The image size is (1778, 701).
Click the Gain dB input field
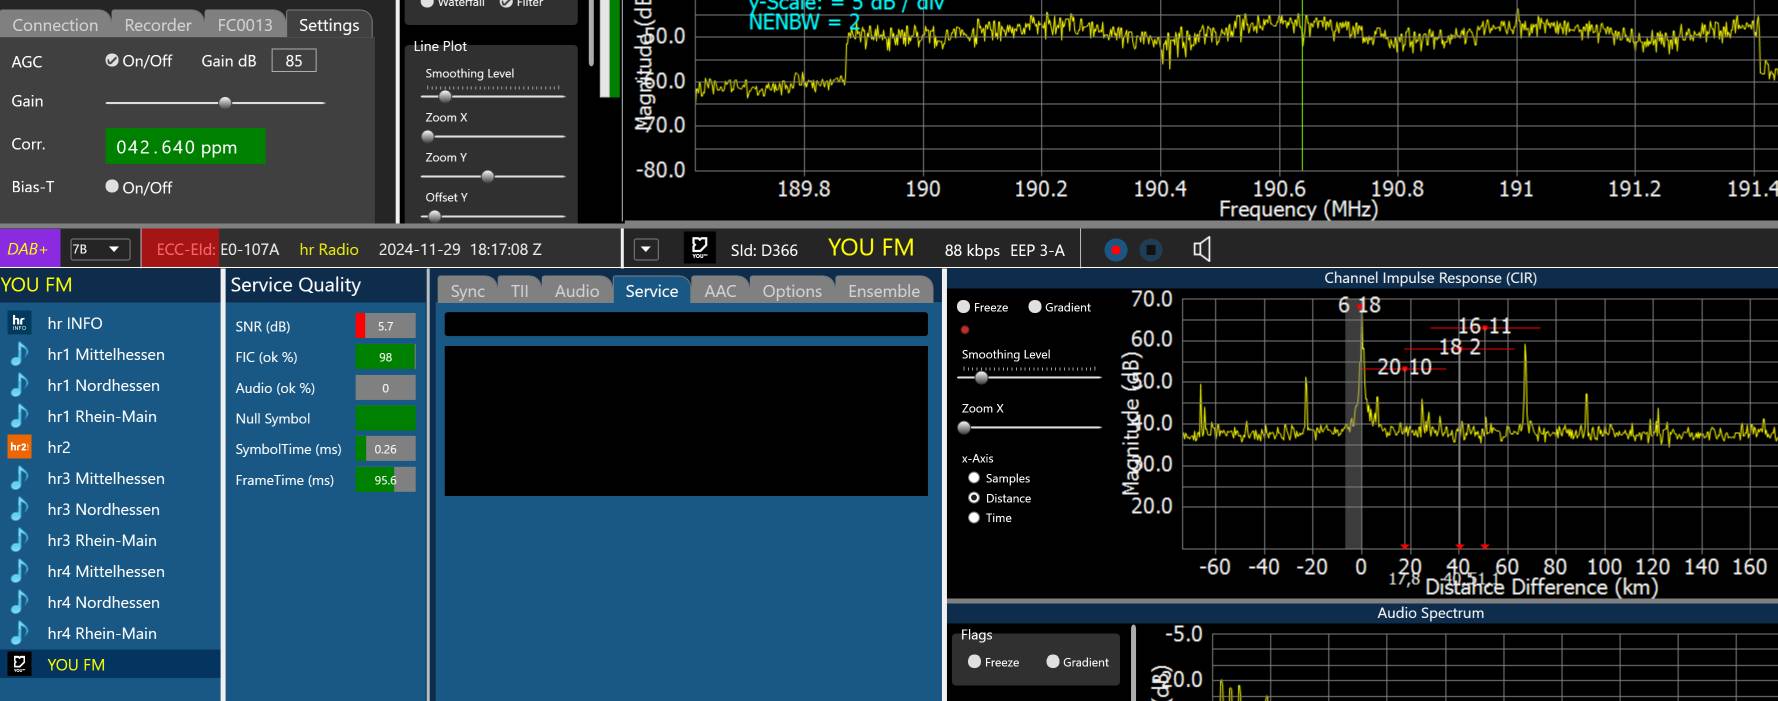(x=293, y=61)
